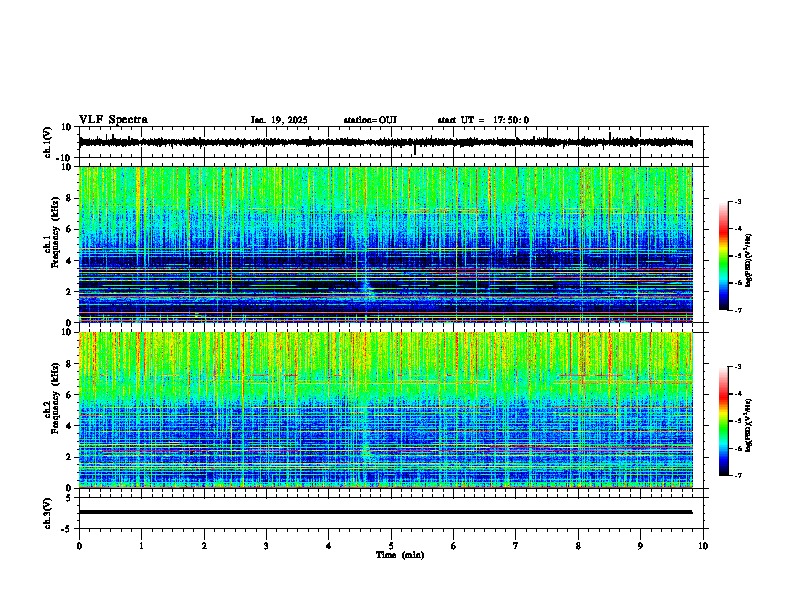792x612 pixels.
Task: Click time axis tick label "2"
Action: click(x=204, y=546)
